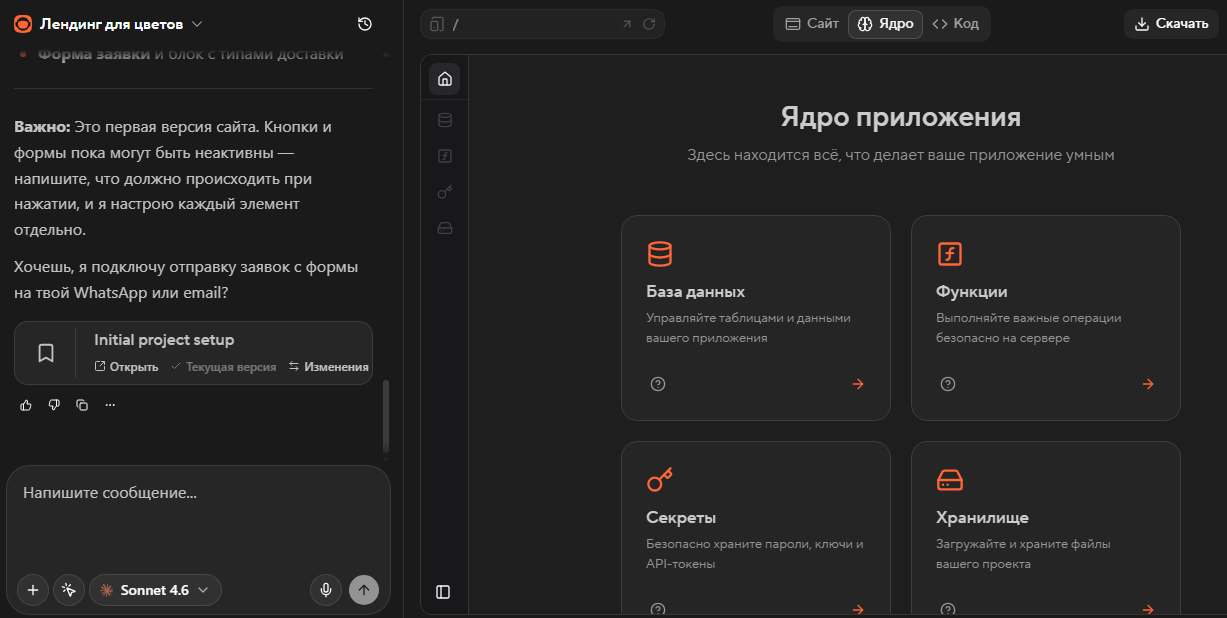Viewport: 1227px width, 618px height.
Task: Send message with the up arrow button
Action: 364,590
